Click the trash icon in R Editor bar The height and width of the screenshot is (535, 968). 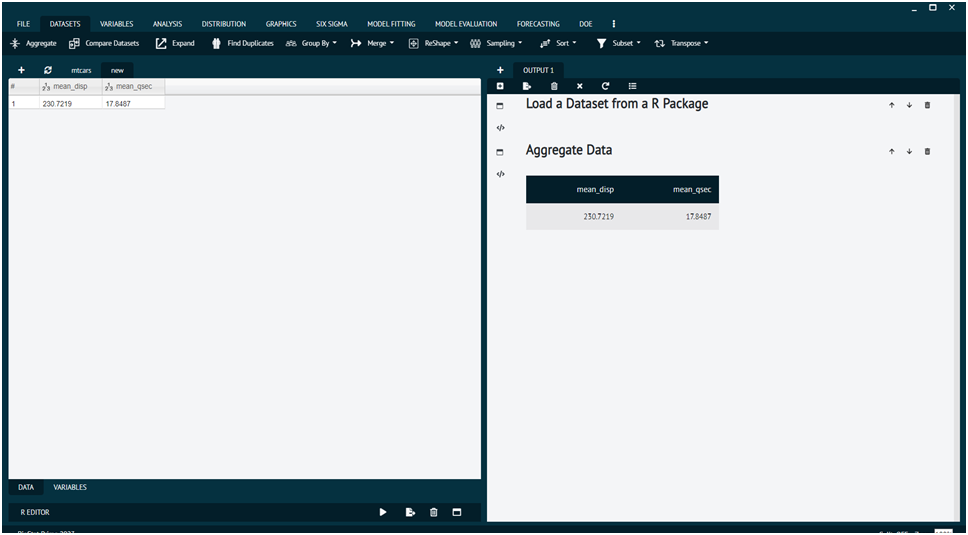433,512
